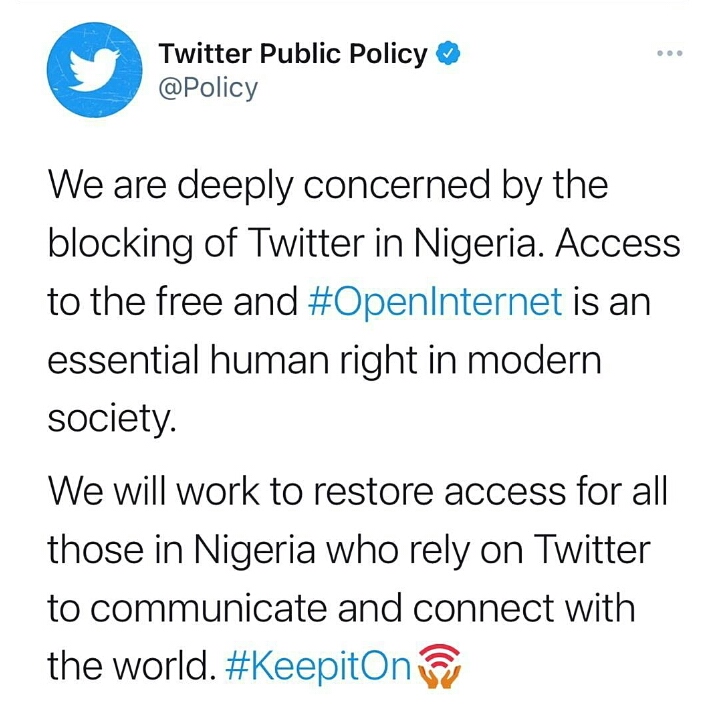Open the three-dot more options menu
Viewport: 720px width, 718px height.
coord(669,53)
